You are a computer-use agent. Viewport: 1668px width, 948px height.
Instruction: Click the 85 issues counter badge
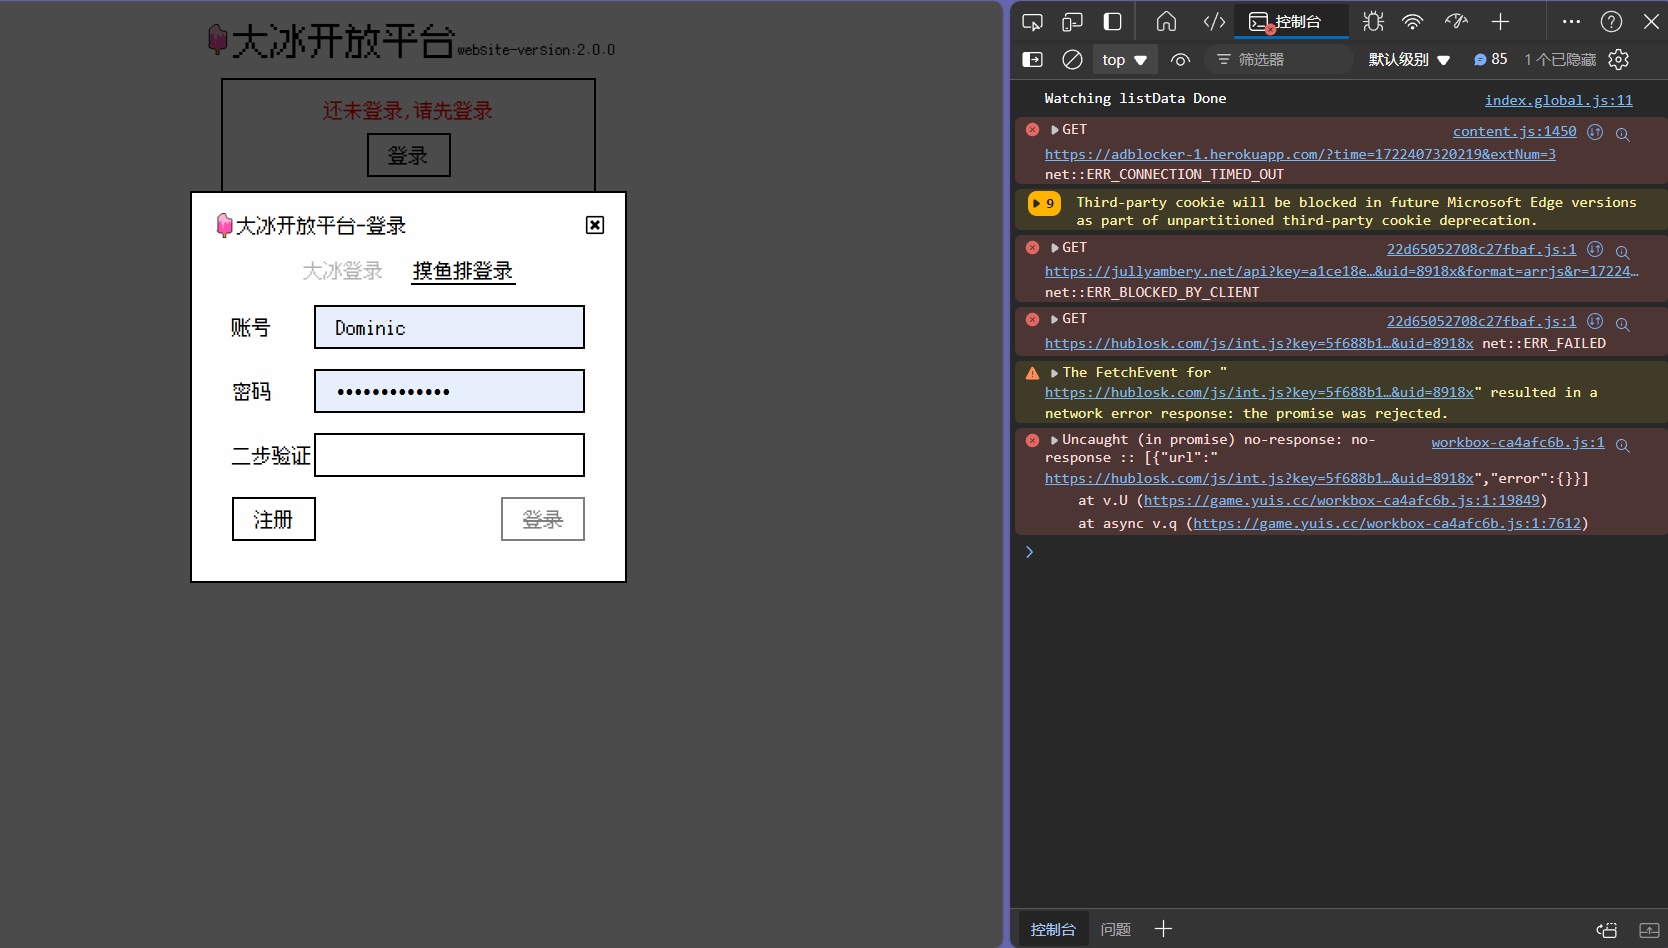coord(1490,60)
